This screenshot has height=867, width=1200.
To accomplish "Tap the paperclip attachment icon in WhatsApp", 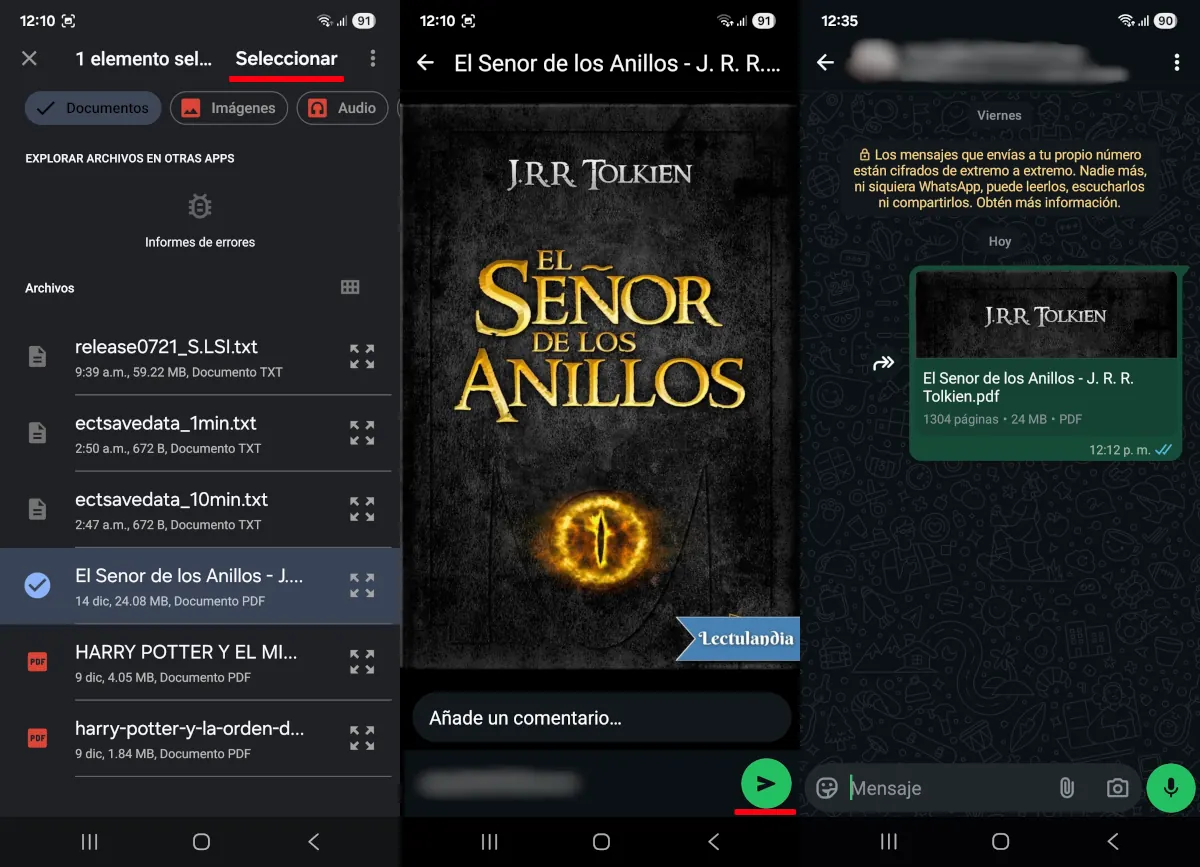I will [1066, 788].
